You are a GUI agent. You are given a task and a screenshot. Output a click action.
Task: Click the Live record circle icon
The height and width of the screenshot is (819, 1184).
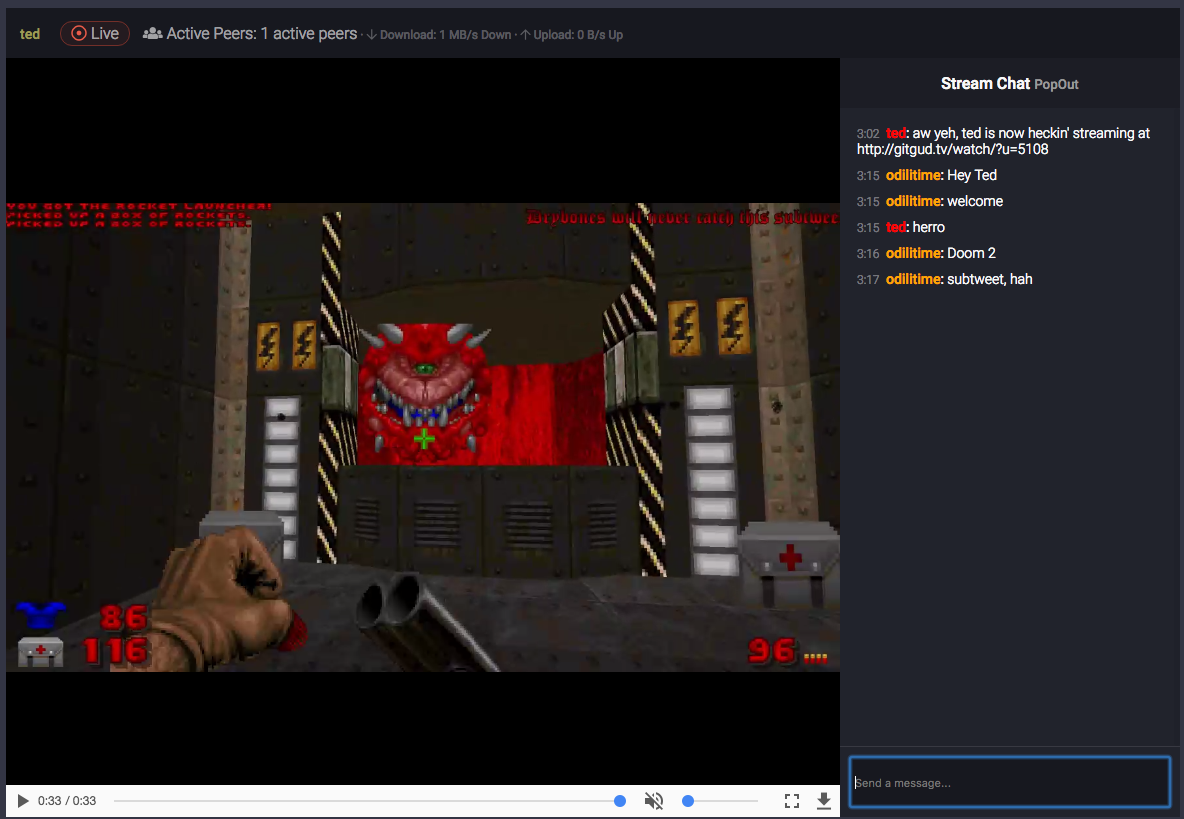(x=79, y=33)
